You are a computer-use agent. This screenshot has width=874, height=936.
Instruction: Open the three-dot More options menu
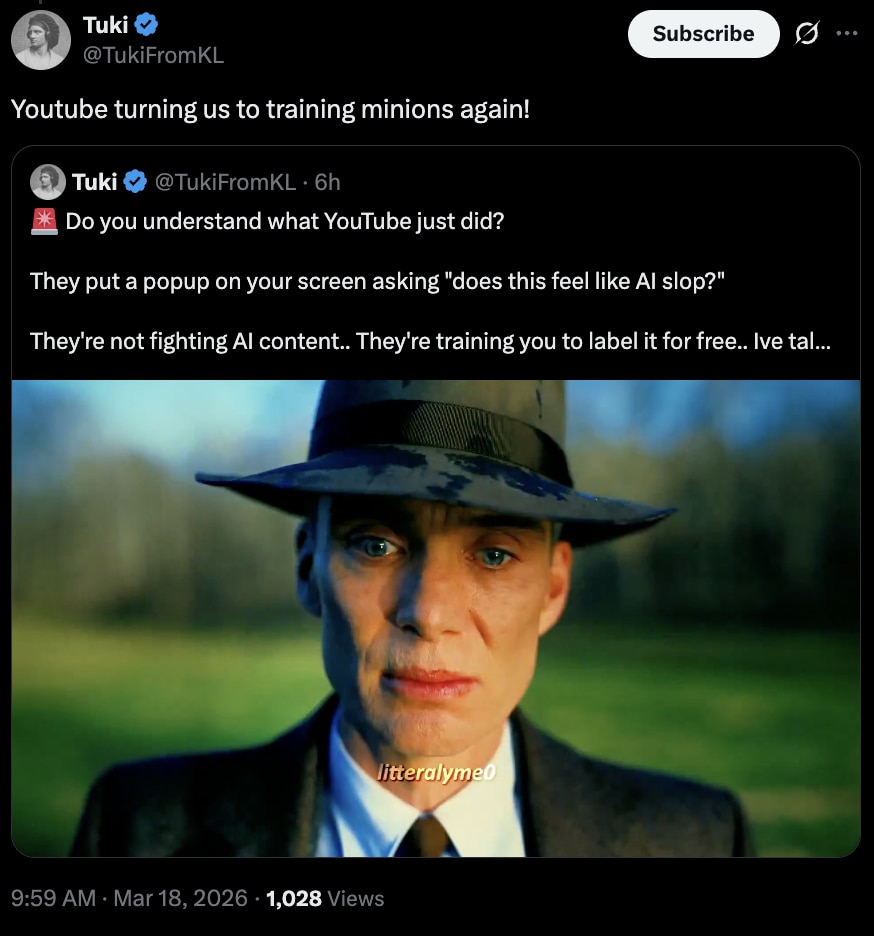click(847, 33)
